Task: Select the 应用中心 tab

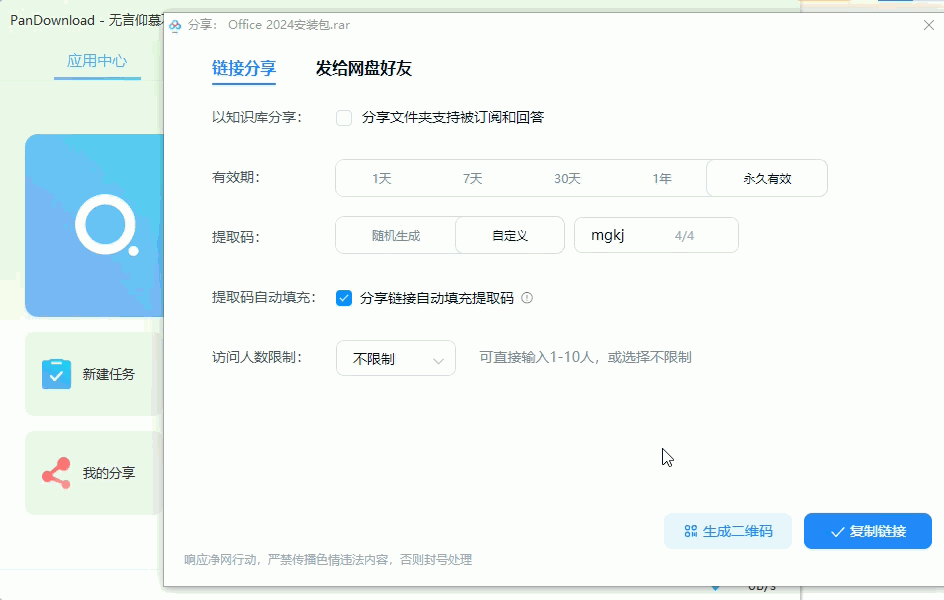Action: coord(97,61)
